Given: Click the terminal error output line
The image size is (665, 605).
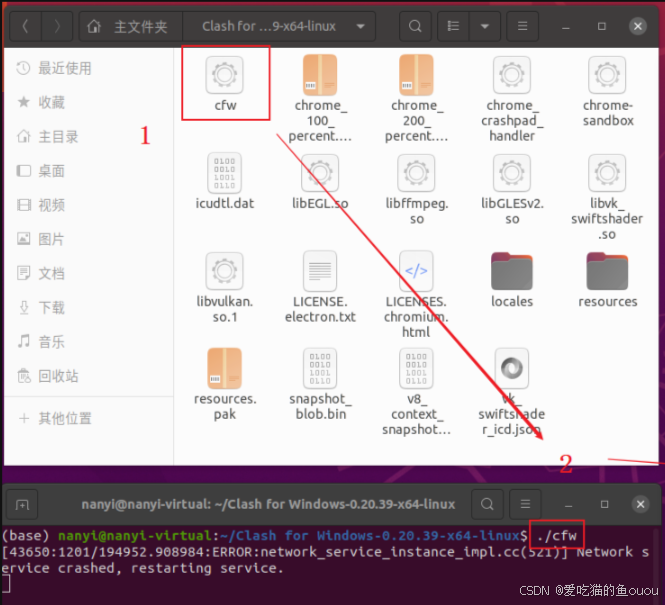Looking at the screenshot, I should click(x=325, y=560).
